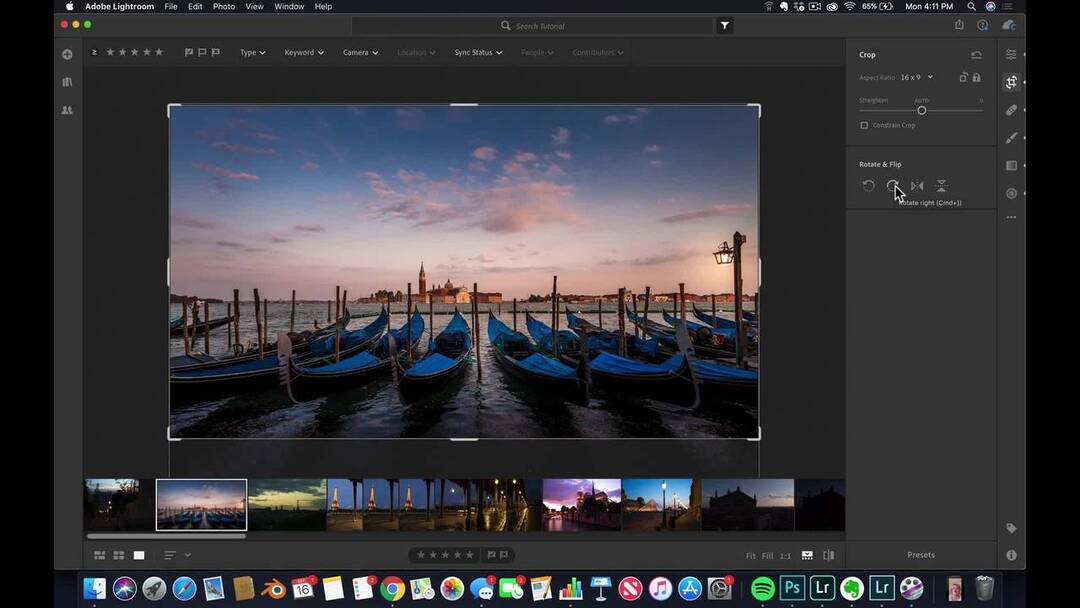The width and height of the screenshot is (1080, 608).
Task: Toggle the unflagged filter in top bar
Action: pos(202,52)
